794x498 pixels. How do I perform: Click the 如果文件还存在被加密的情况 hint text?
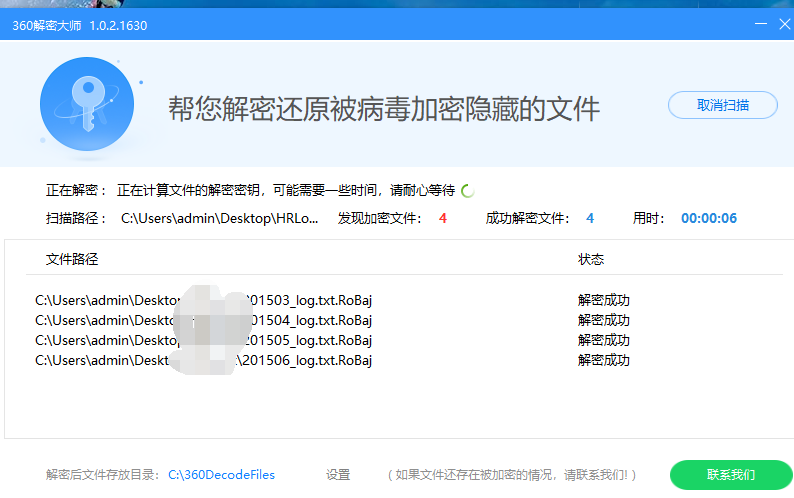click(x=511, y=475)
